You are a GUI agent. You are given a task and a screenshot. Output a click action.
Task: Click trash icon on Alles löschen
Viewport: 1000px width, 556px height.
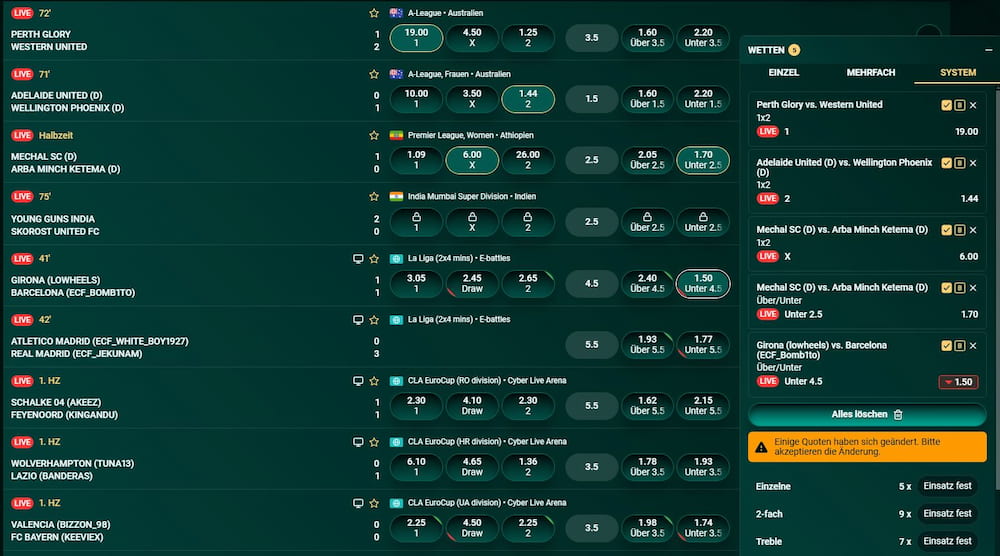point(898,414)
